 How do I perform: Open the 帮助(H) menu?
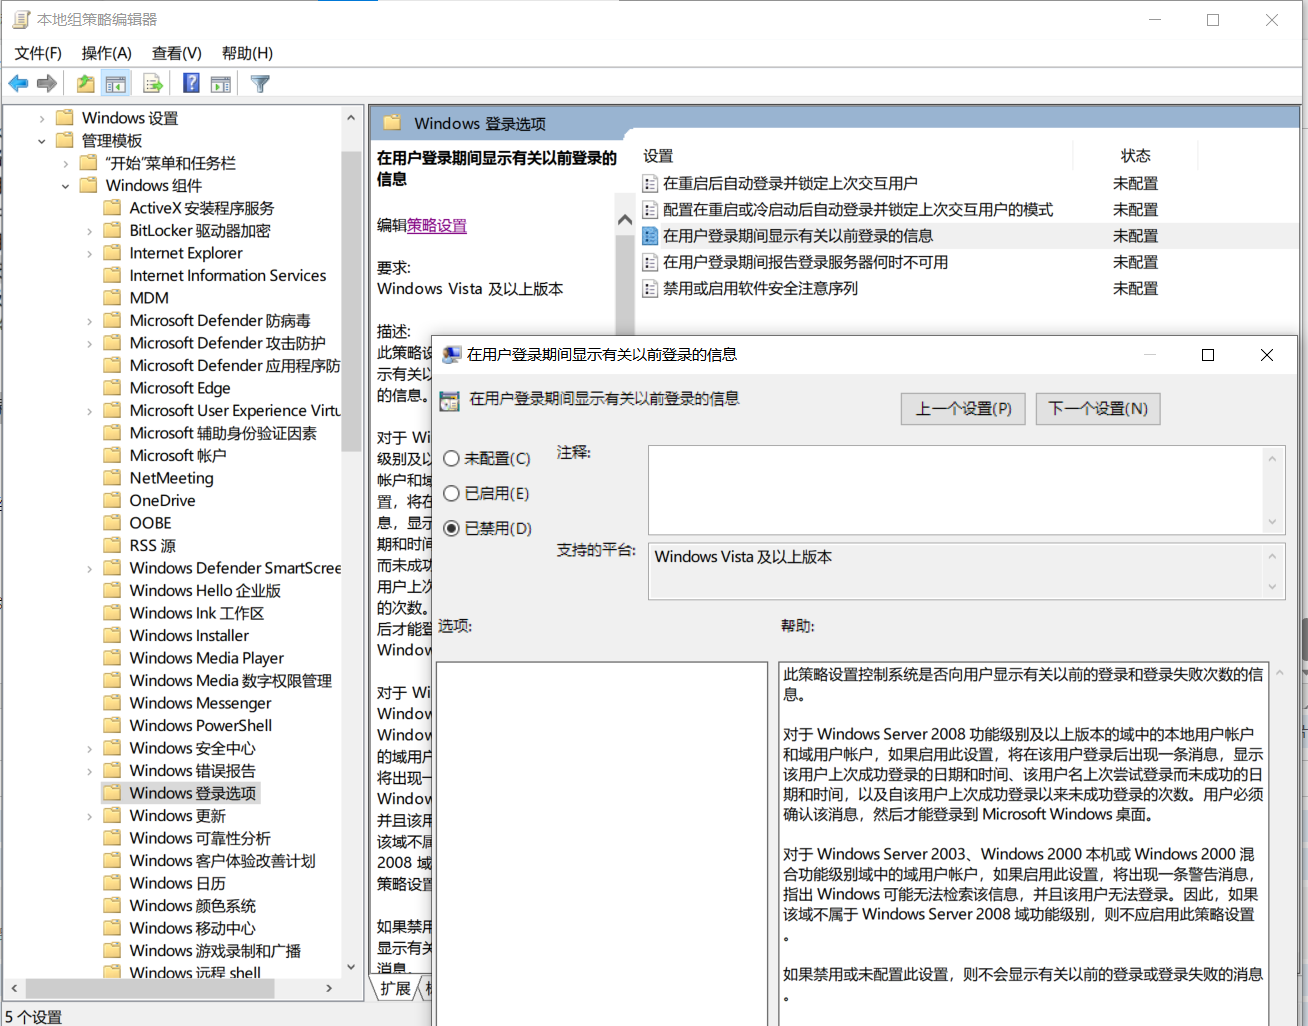[247, 53]
